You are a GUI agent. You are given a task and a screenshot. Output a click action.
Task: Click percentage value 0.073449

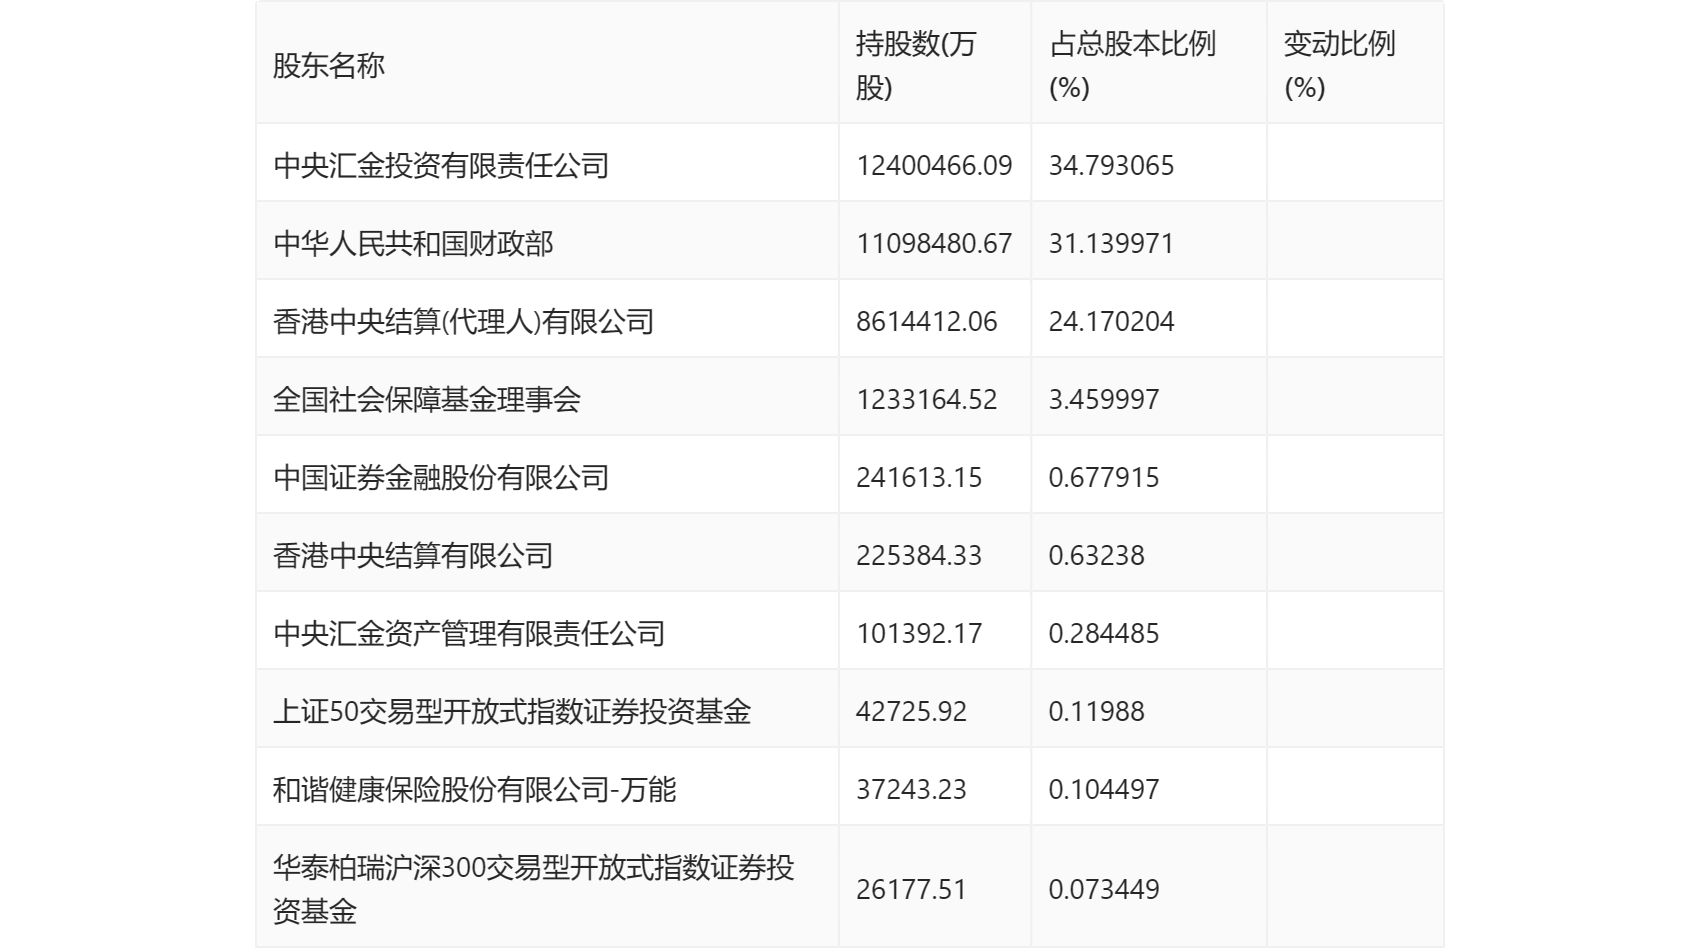point(1104,889)
